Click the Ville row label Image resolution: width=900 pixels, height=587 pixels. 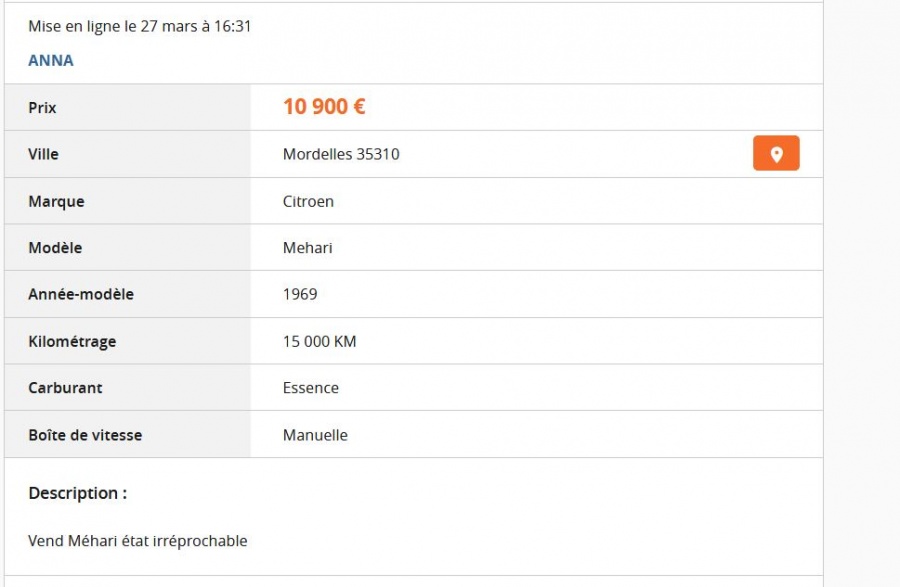pos(44,154)
